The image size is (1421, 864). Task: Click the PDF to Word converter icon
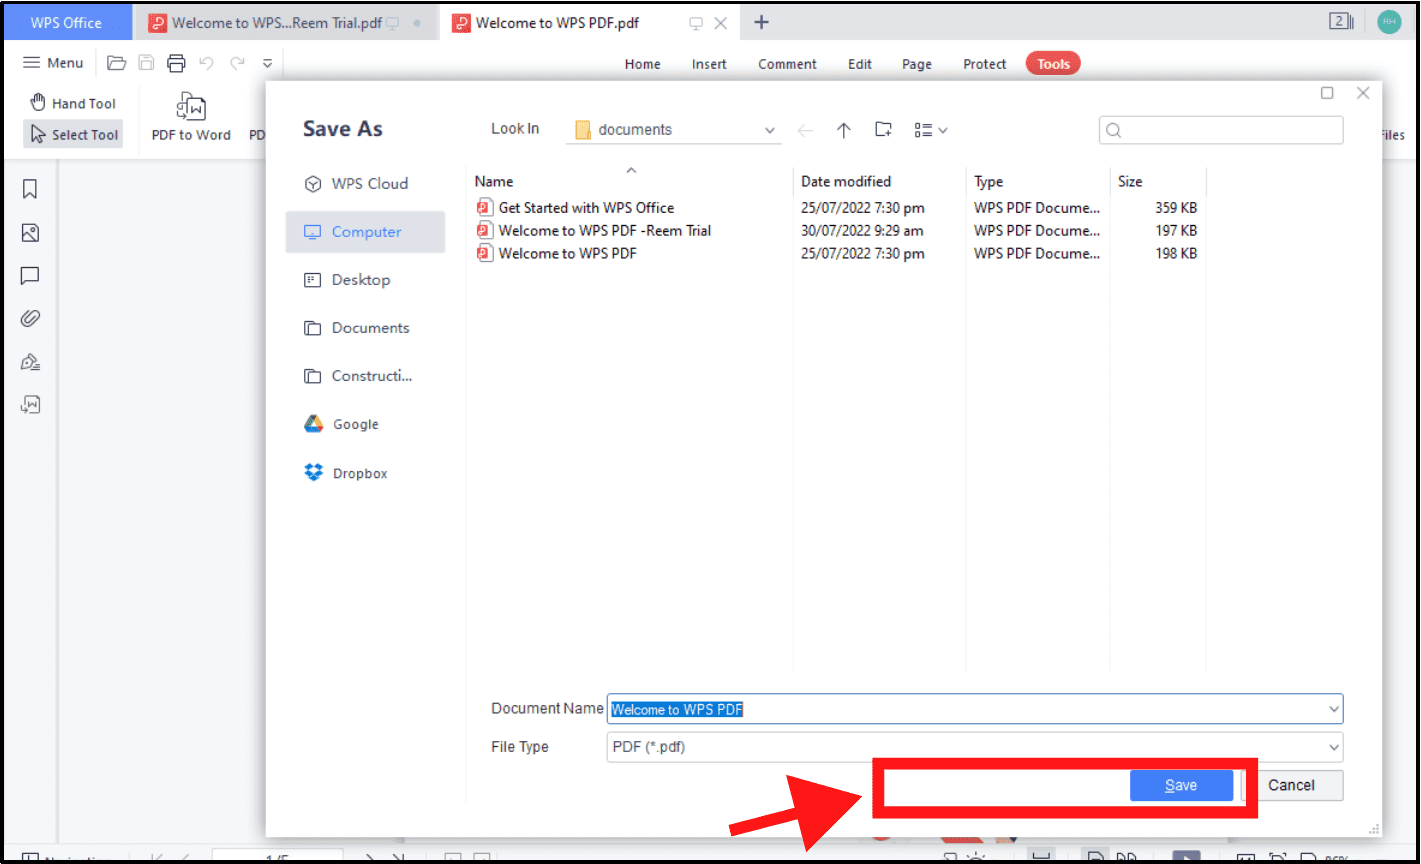tap(191, 117)
